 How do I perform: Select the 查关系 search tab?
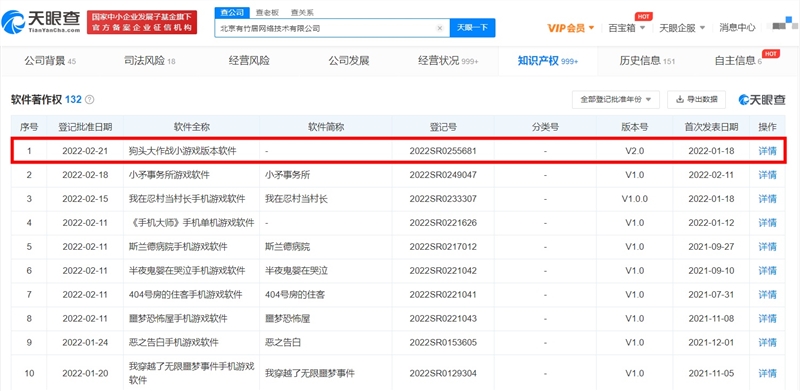click(302, 12)
